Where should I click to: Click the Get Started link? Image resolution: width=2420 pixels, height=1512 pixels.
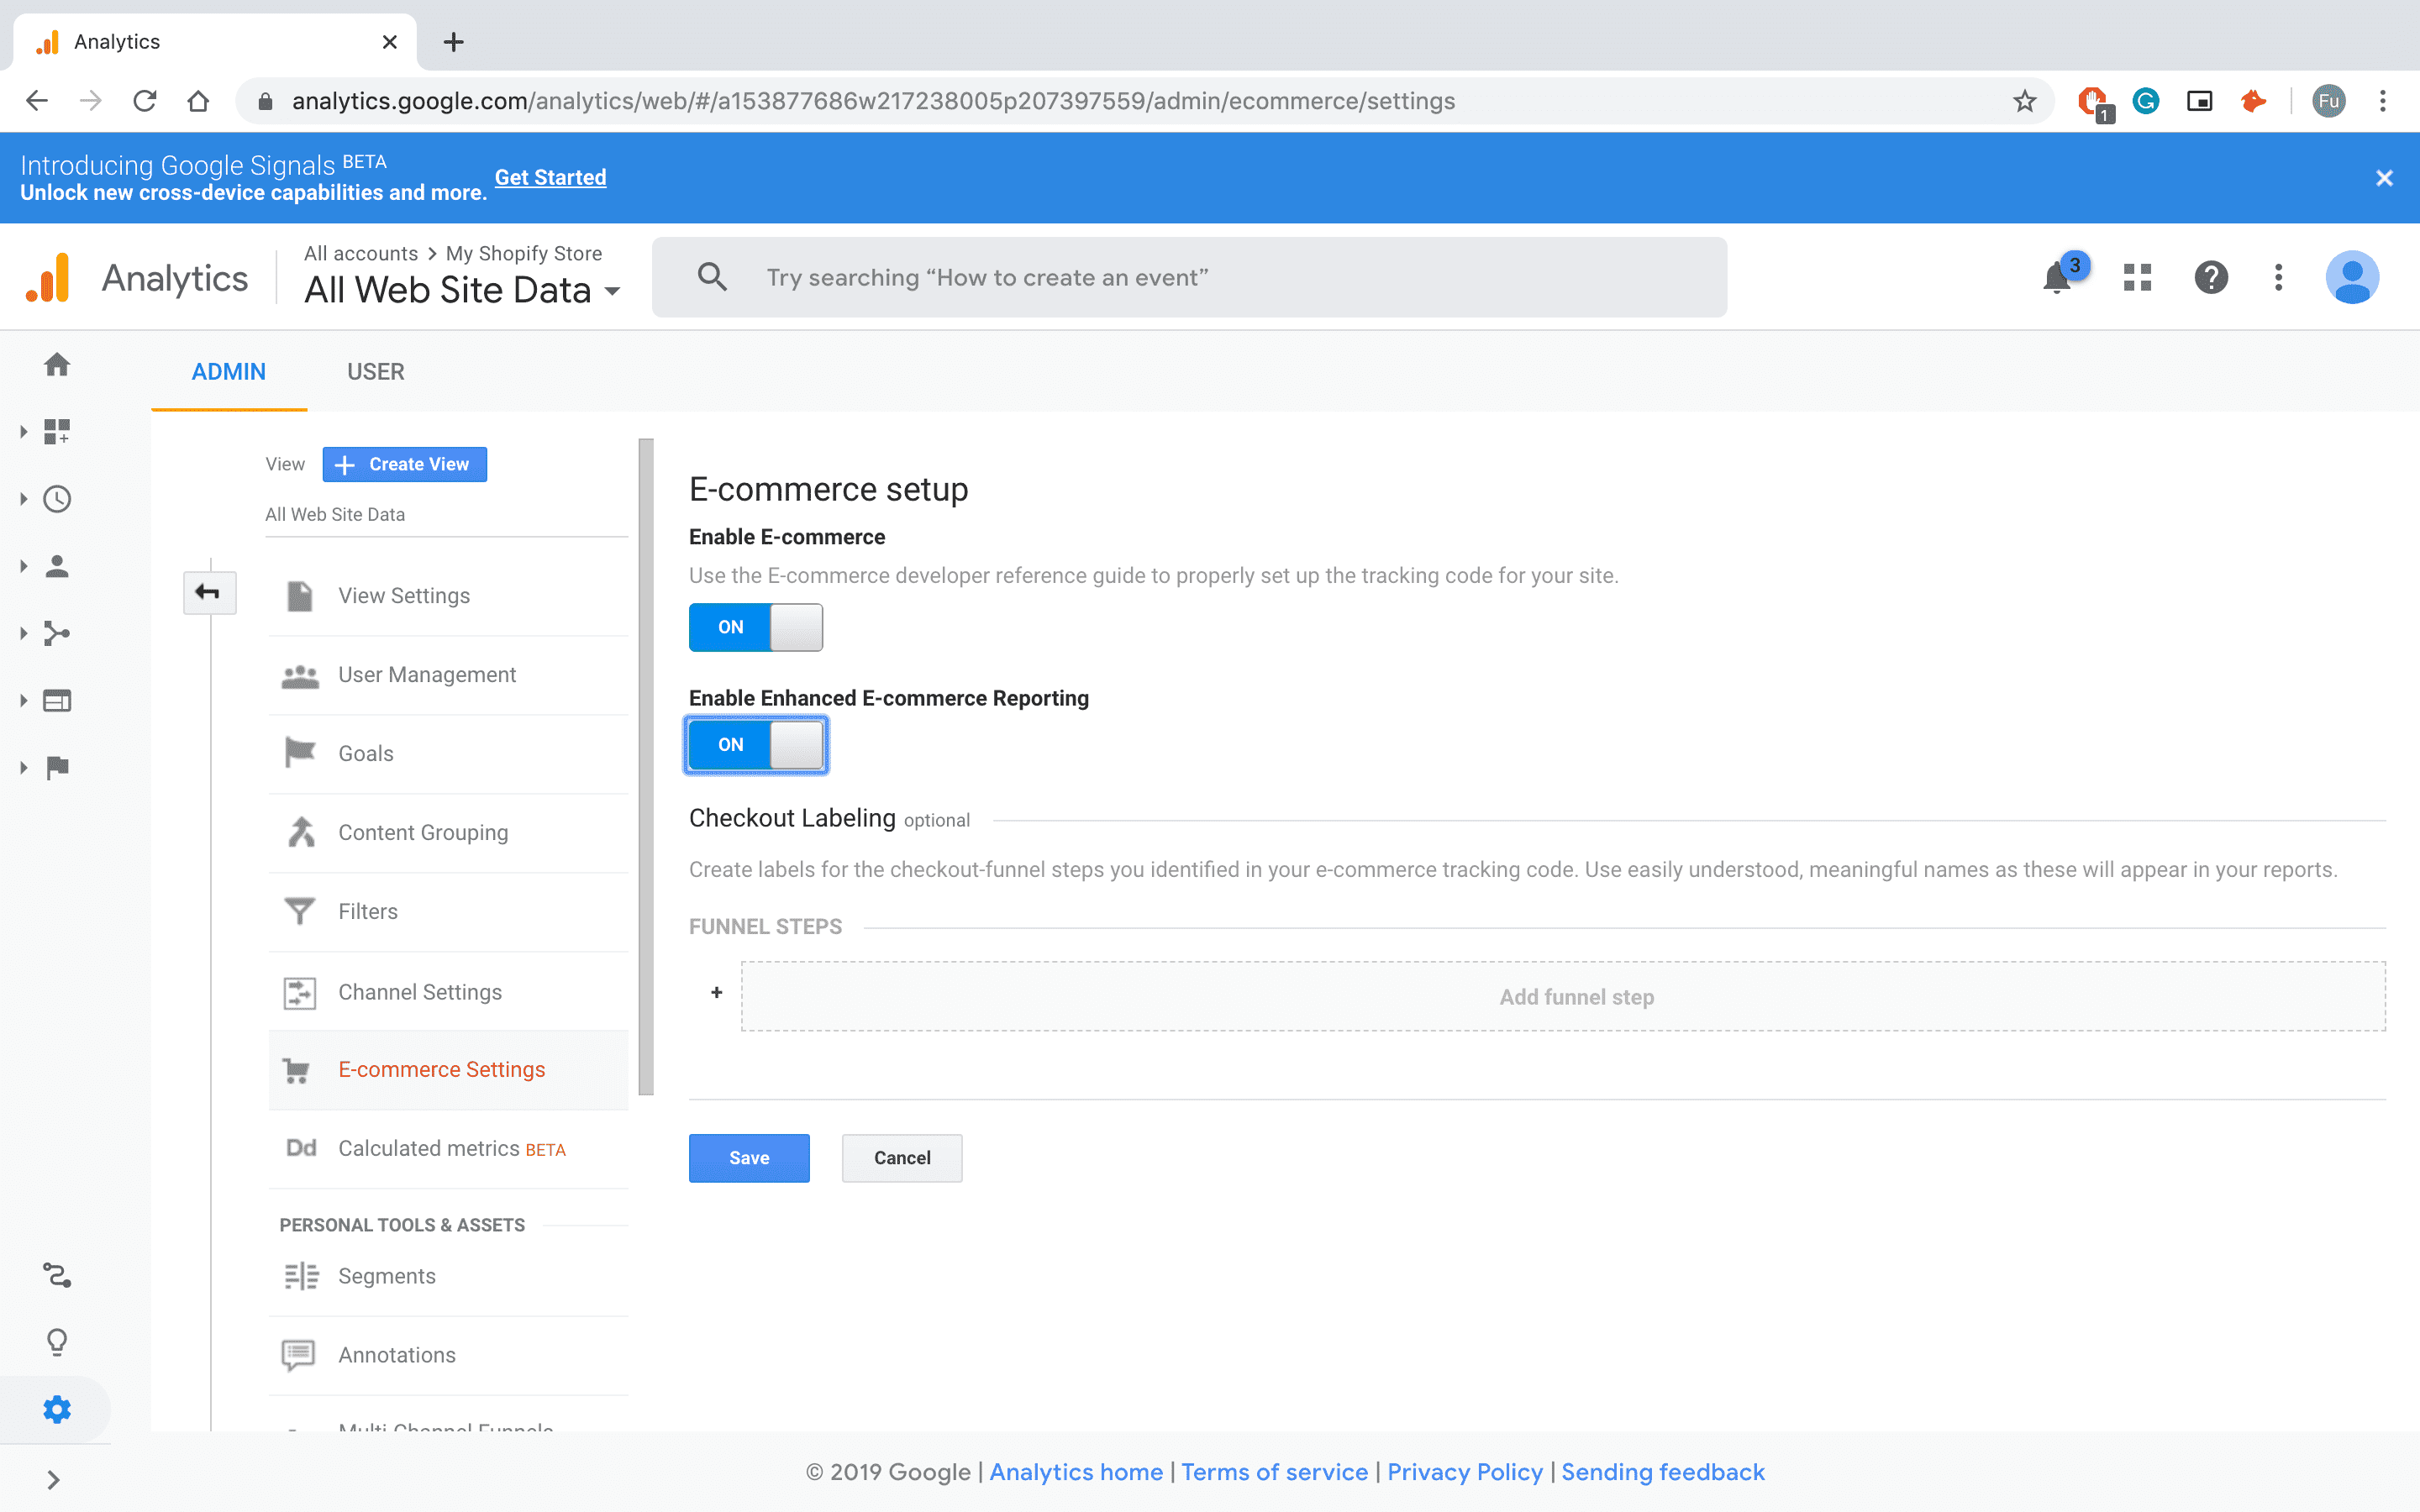pos(550,177)
